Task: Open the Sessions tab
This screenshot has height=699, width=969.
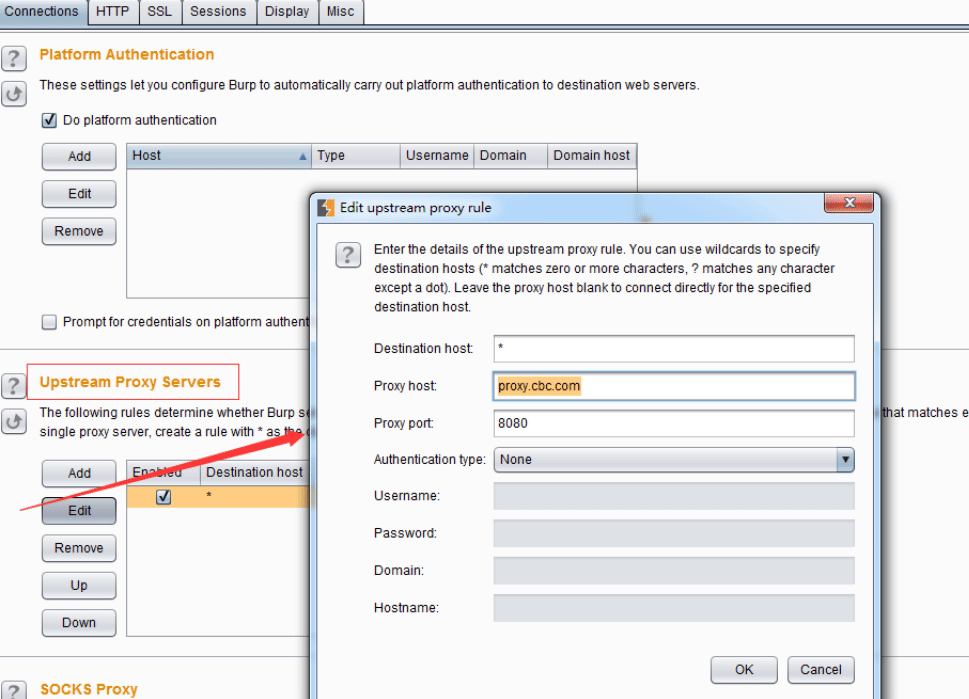Action: coord(218,12)
